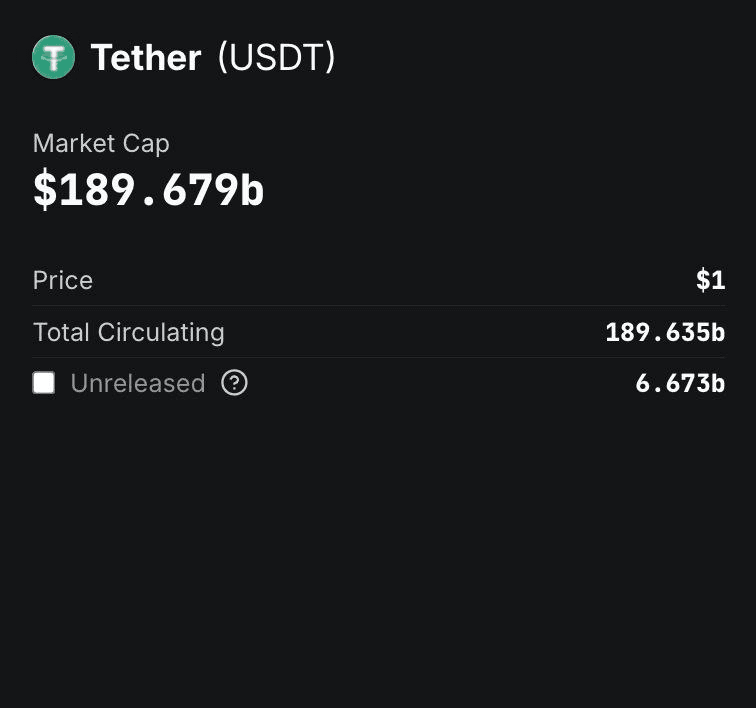Click the divider line below the Price row
Viewport: 756px width, 708px height.
(x=379, y=305)
